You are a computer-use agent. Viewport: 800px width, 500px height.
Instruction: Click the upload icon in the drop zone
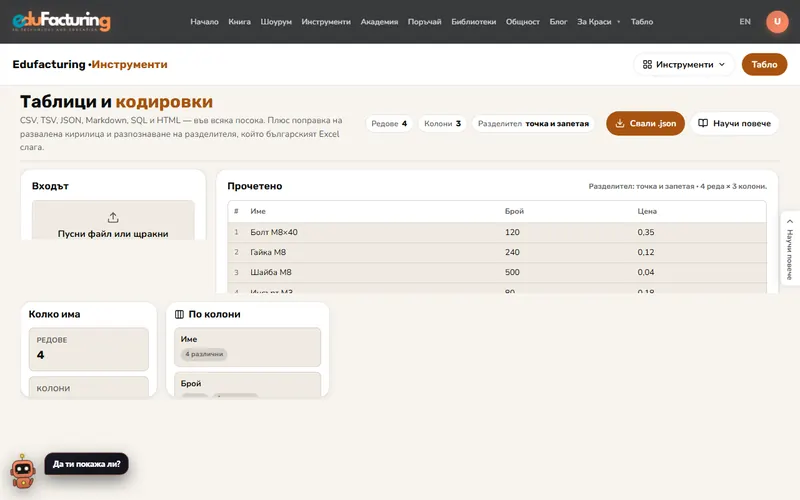point(113,218)
